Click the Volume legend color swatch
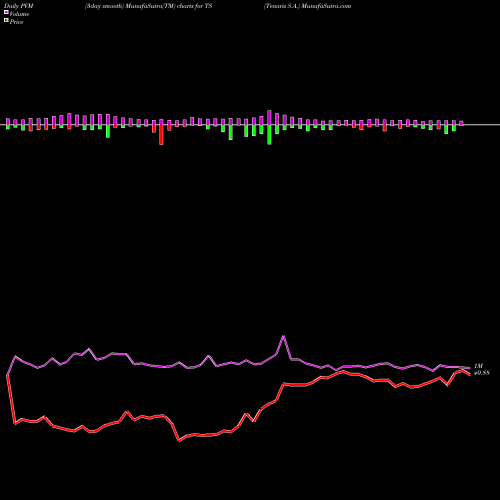This screenshot has height=500, width=500. pyautogui.click(x=6, y=13)
